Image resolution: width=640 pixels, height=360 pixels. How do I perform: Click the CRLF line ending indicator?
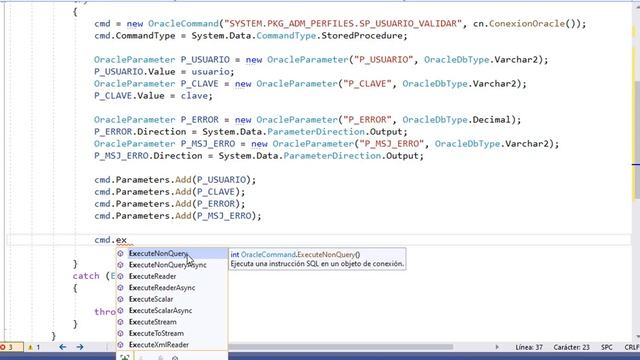point(632,347)
